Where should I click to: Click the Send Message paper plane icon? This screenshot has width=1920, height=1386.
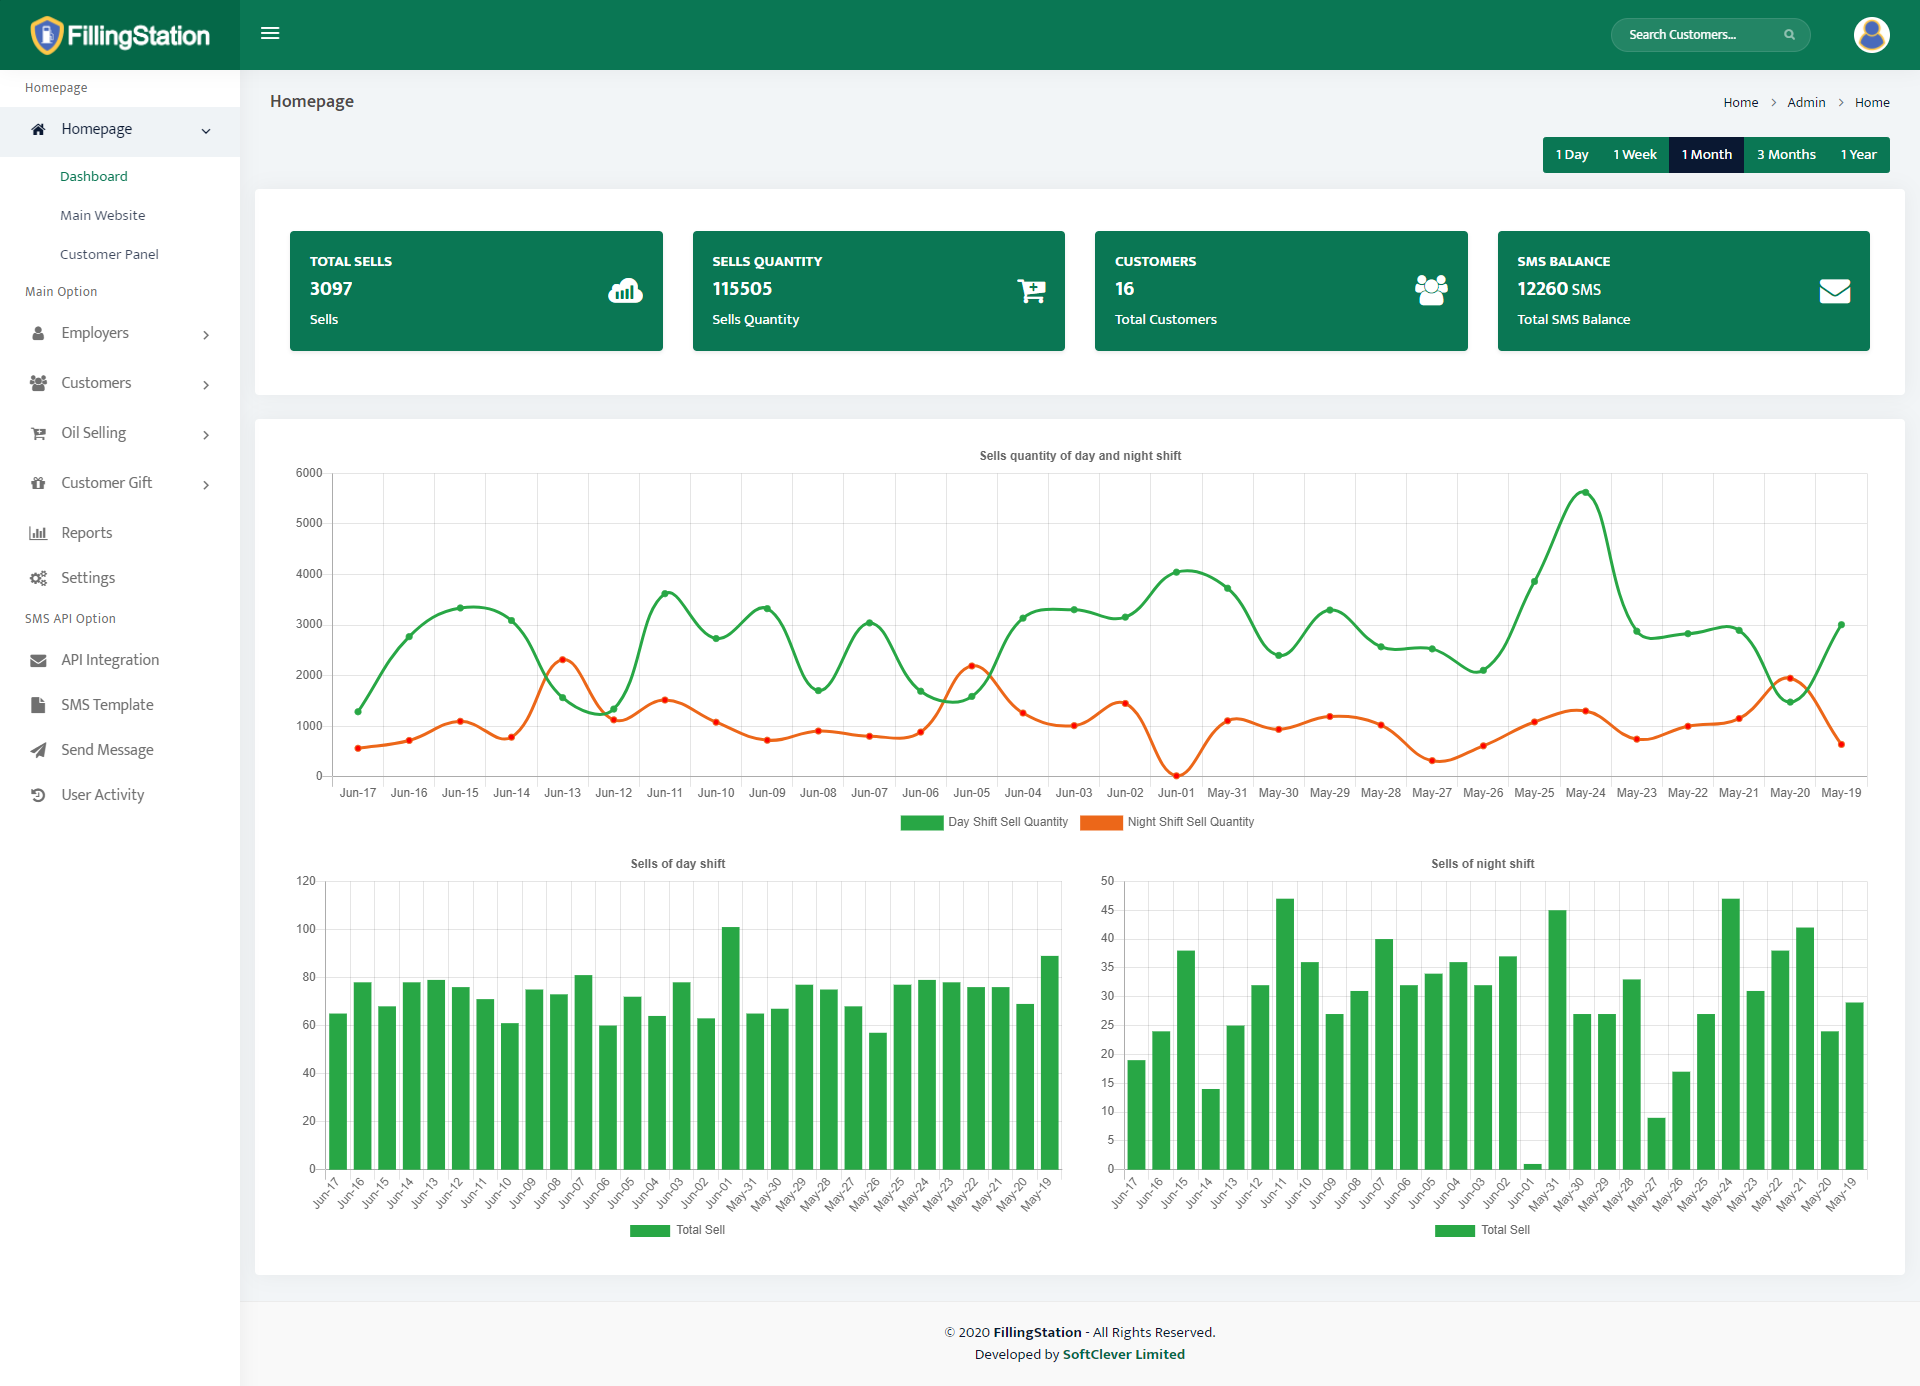(x=37, y=749)
